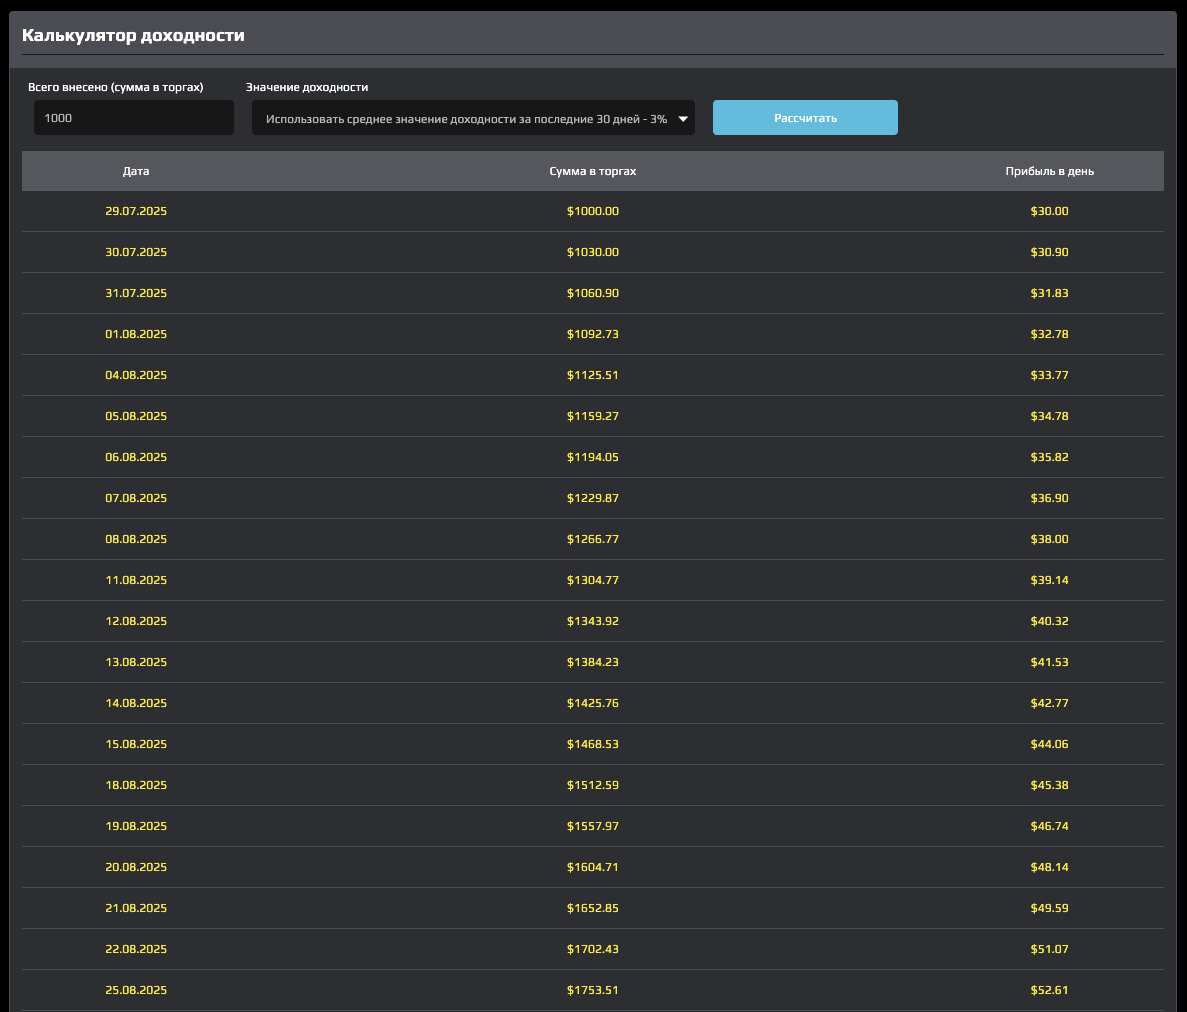
Task: Select date 06.08.2025
Action: [x=136, y=457]
